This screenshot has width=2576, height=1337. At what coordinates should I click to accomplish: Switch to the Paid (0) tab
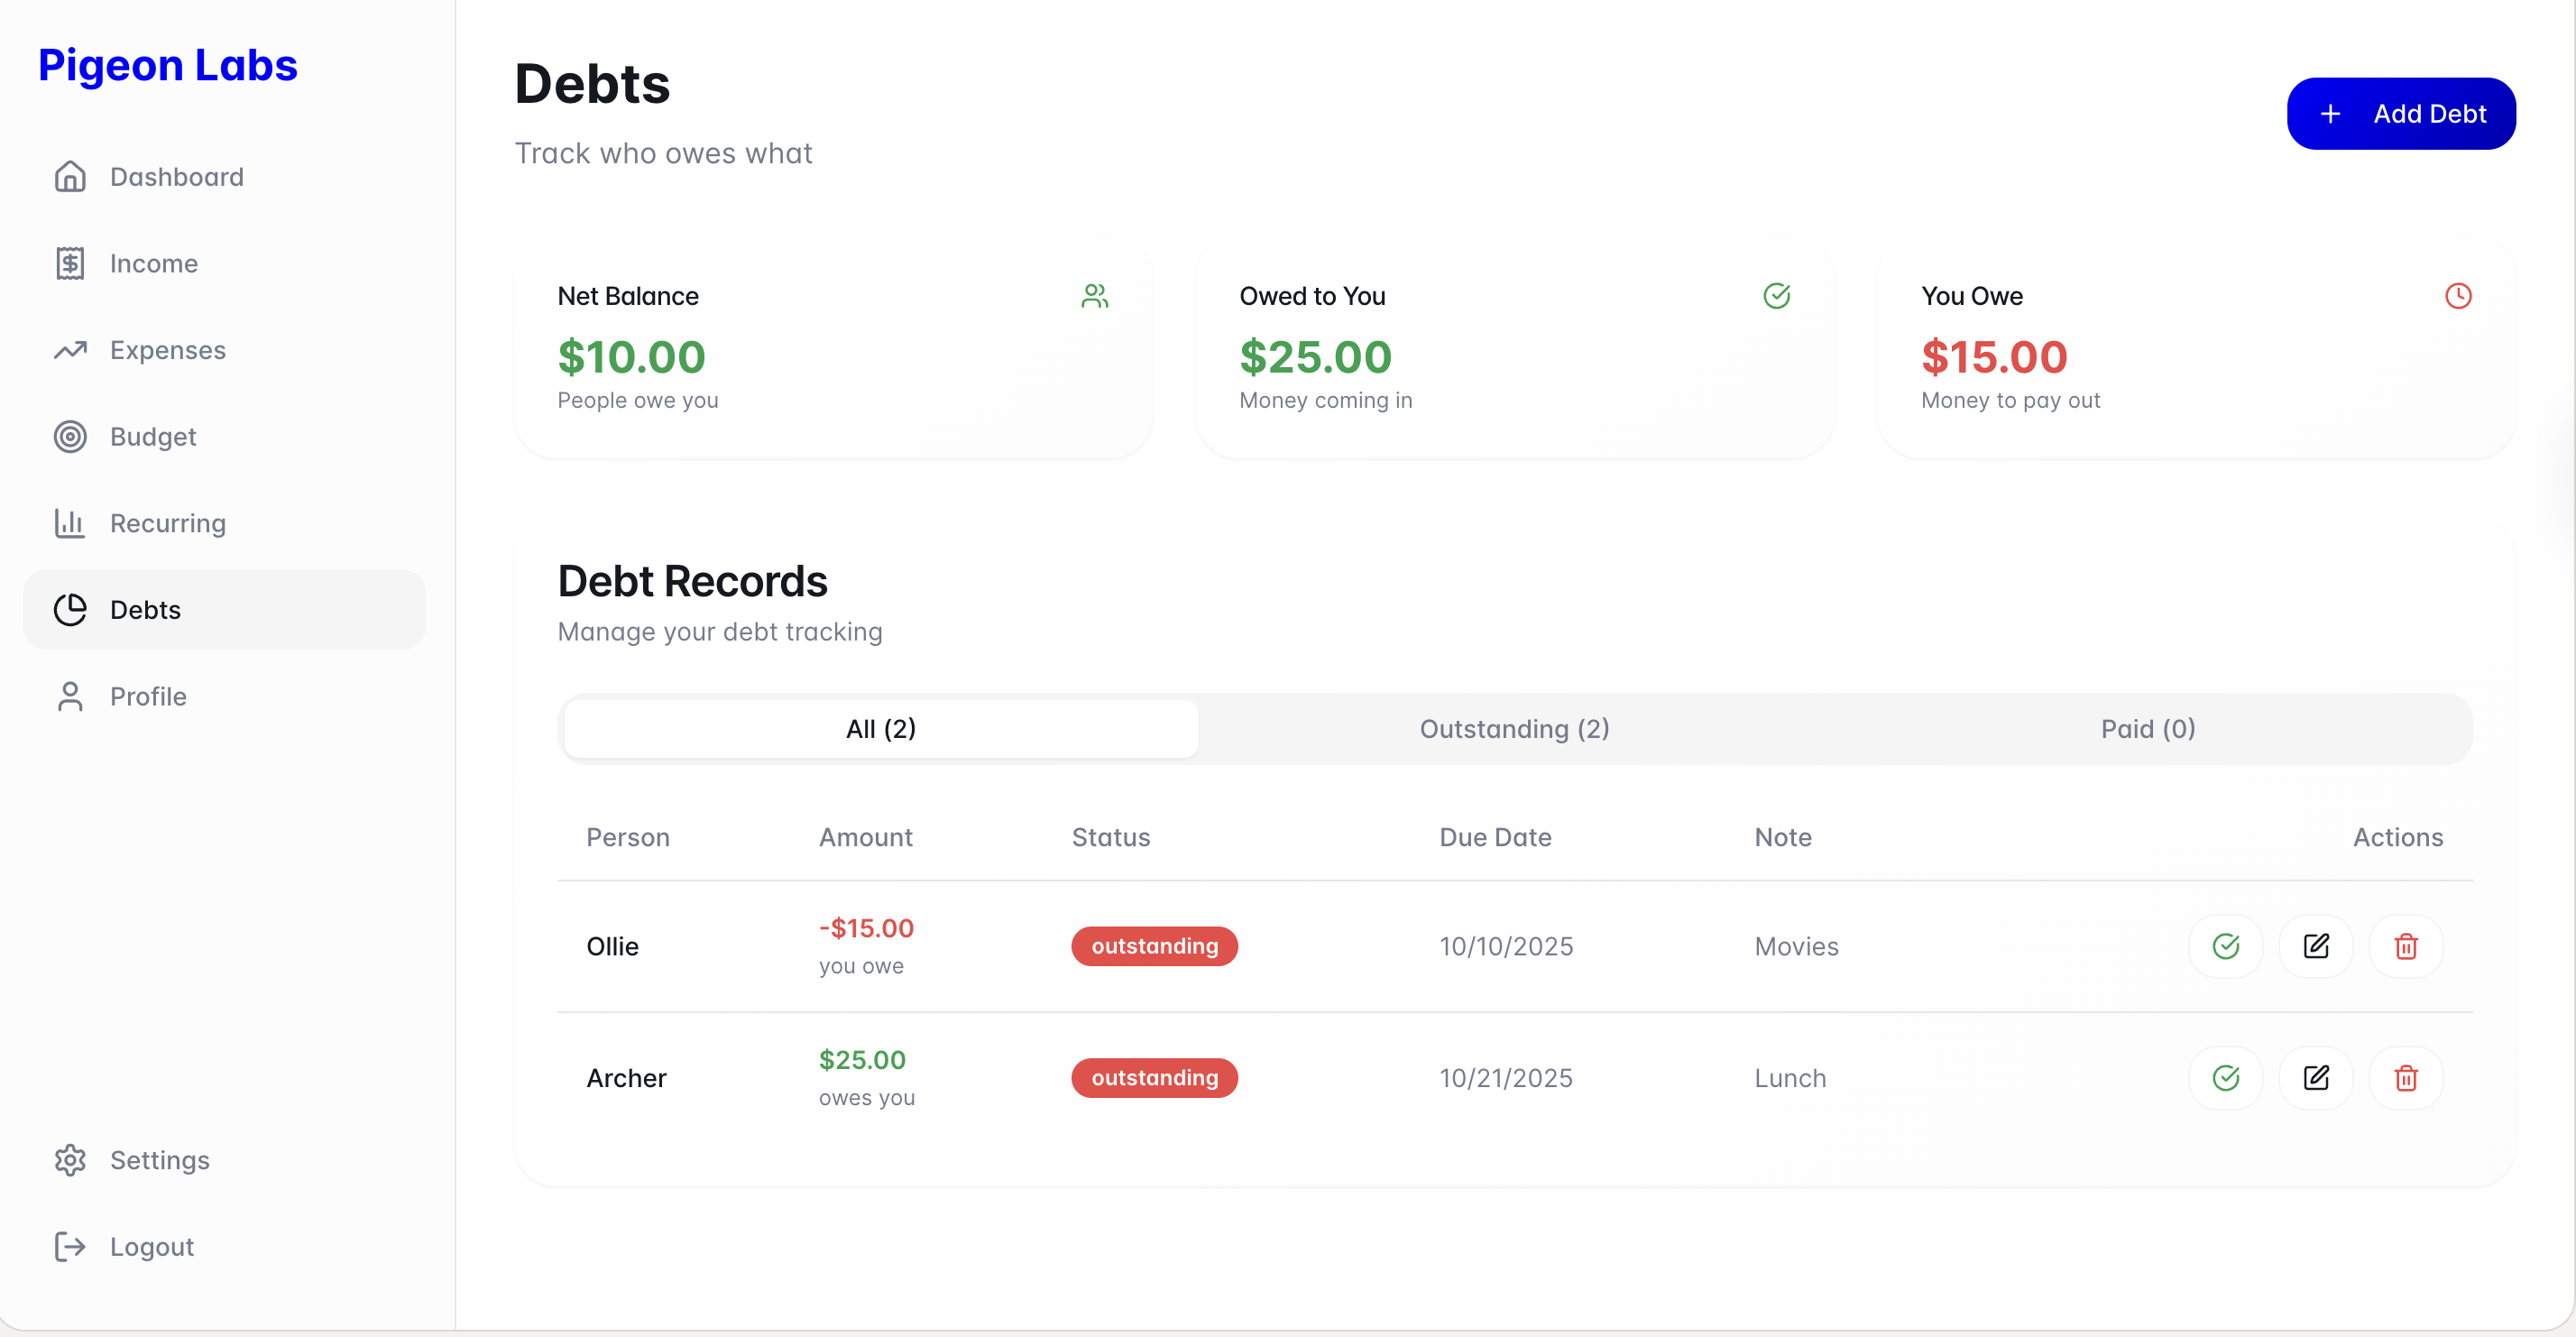(x=2147, y=729)
